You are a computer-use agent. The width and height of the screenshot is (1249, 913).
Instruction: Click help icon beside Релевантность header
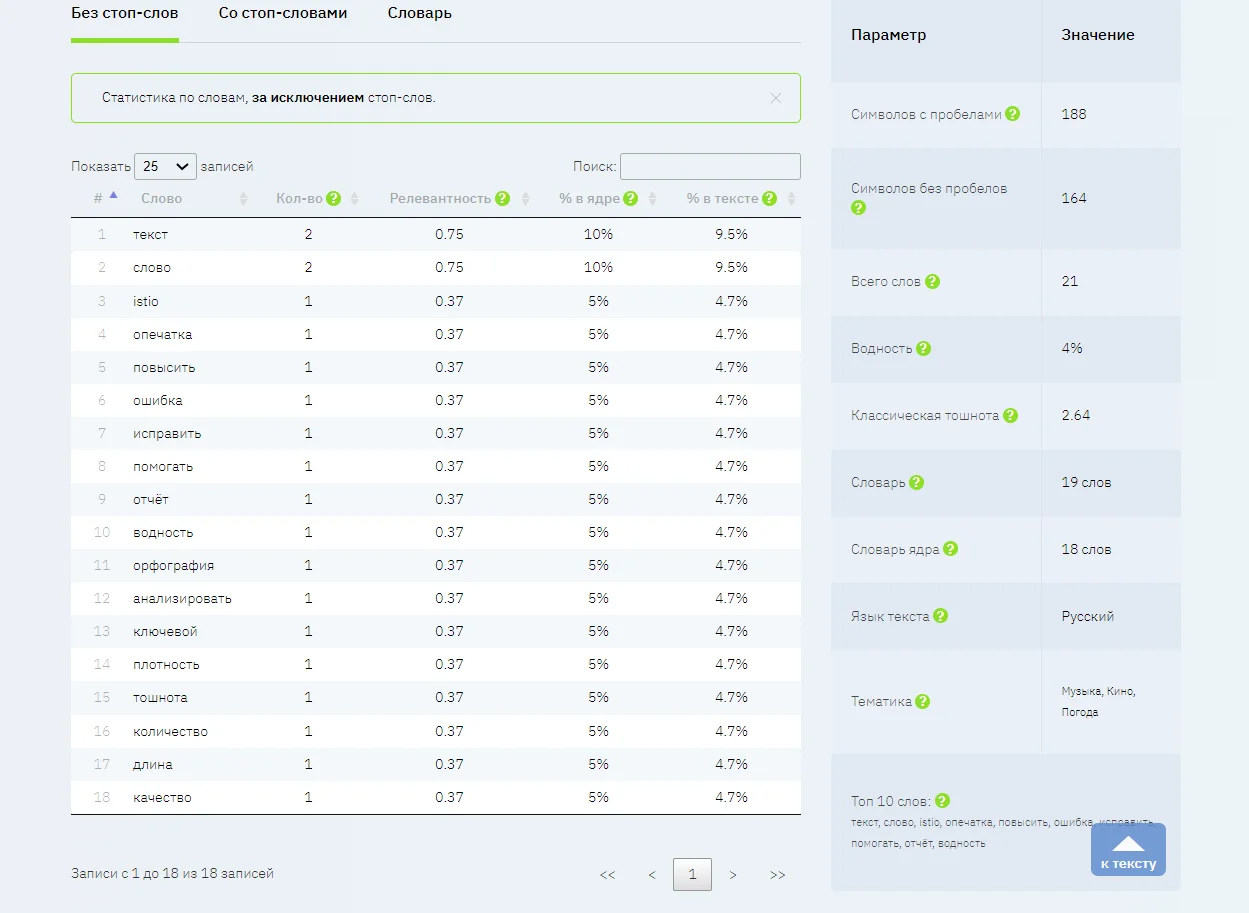[502, 199]
